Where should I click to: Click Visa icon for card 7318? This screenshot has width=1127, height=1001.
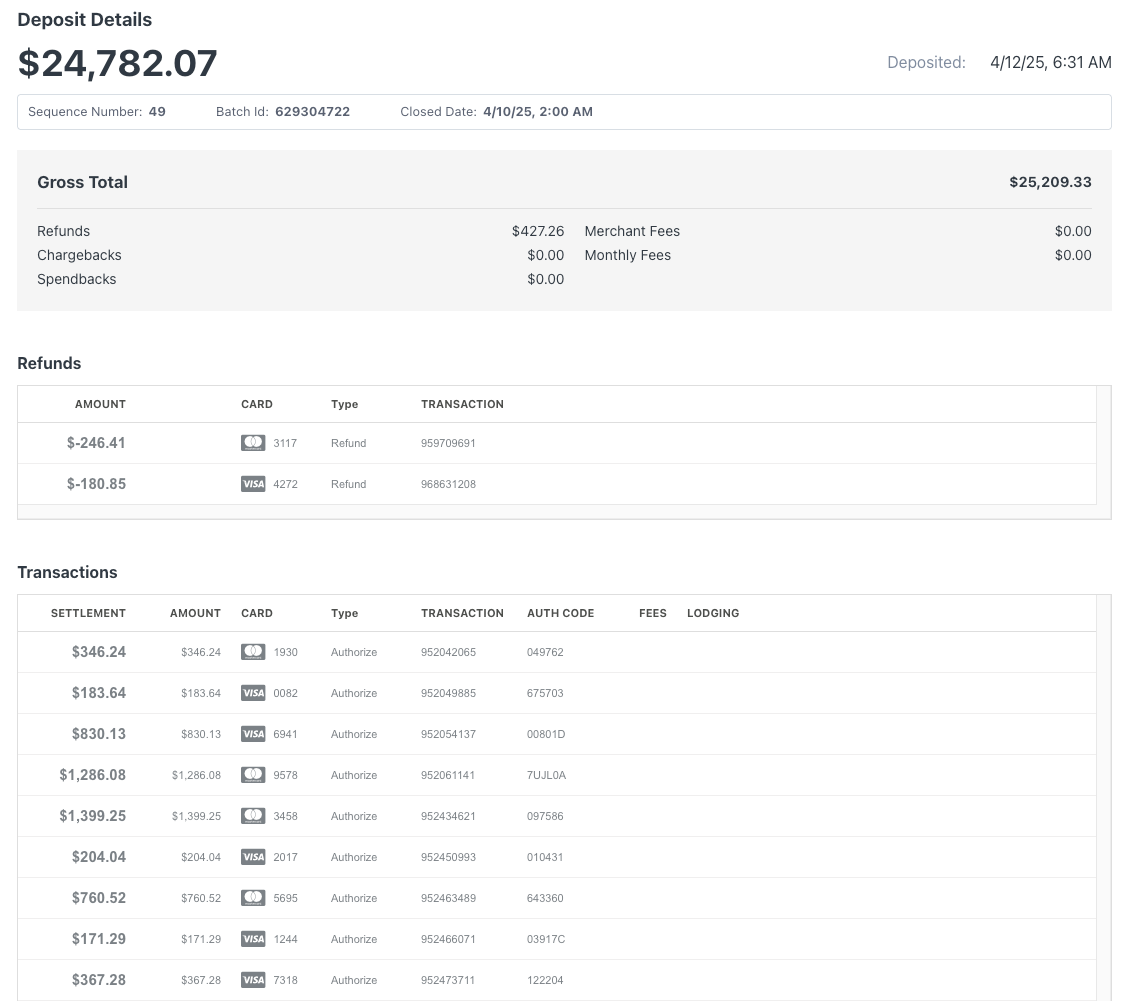253,979
